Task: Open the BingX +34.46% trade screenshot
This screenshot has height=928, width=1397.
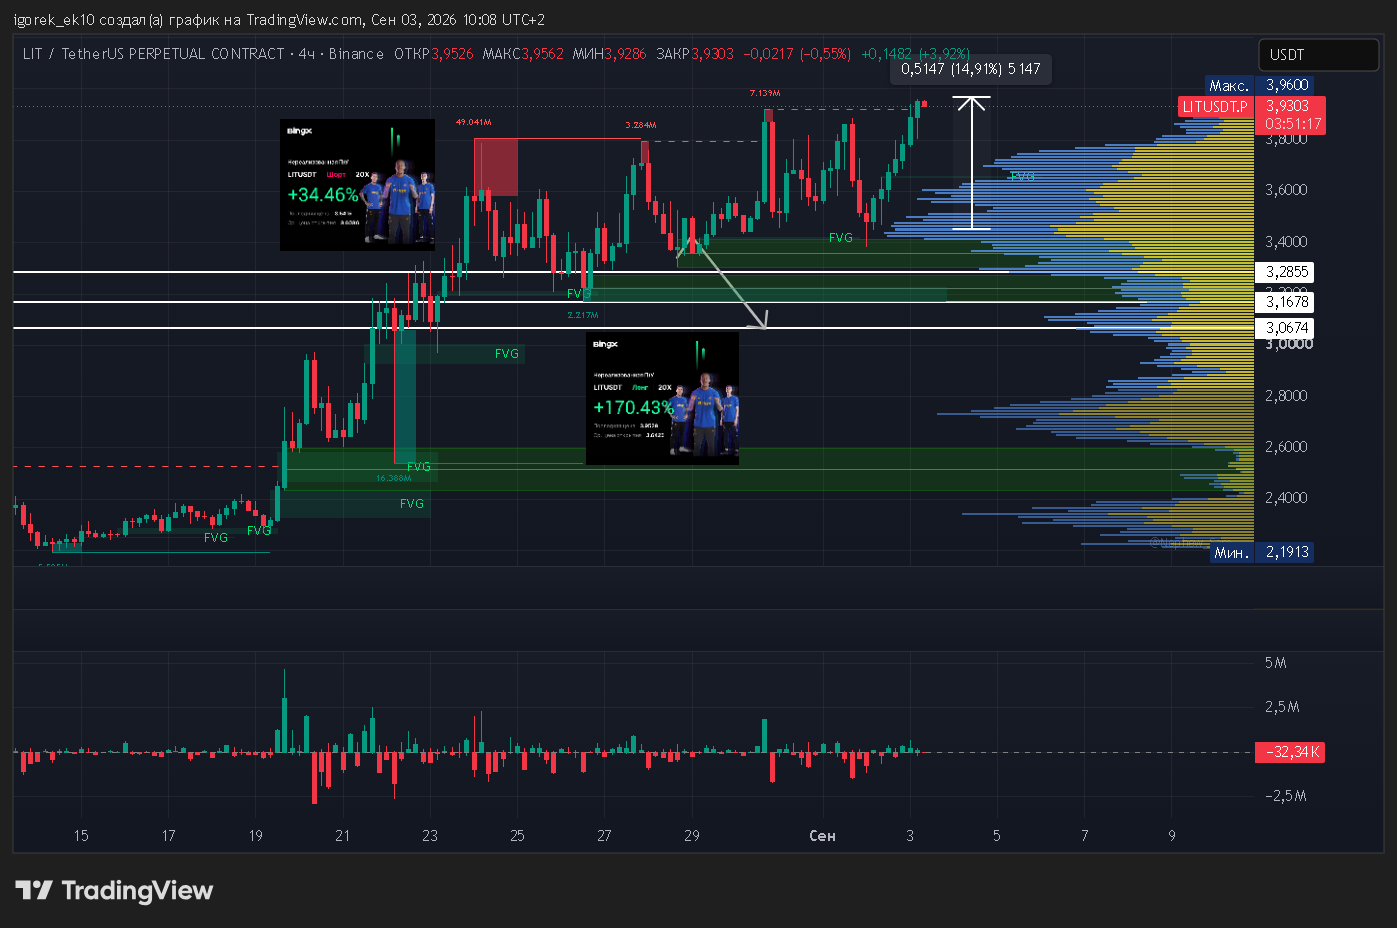Action: click(x=357, y=185)
